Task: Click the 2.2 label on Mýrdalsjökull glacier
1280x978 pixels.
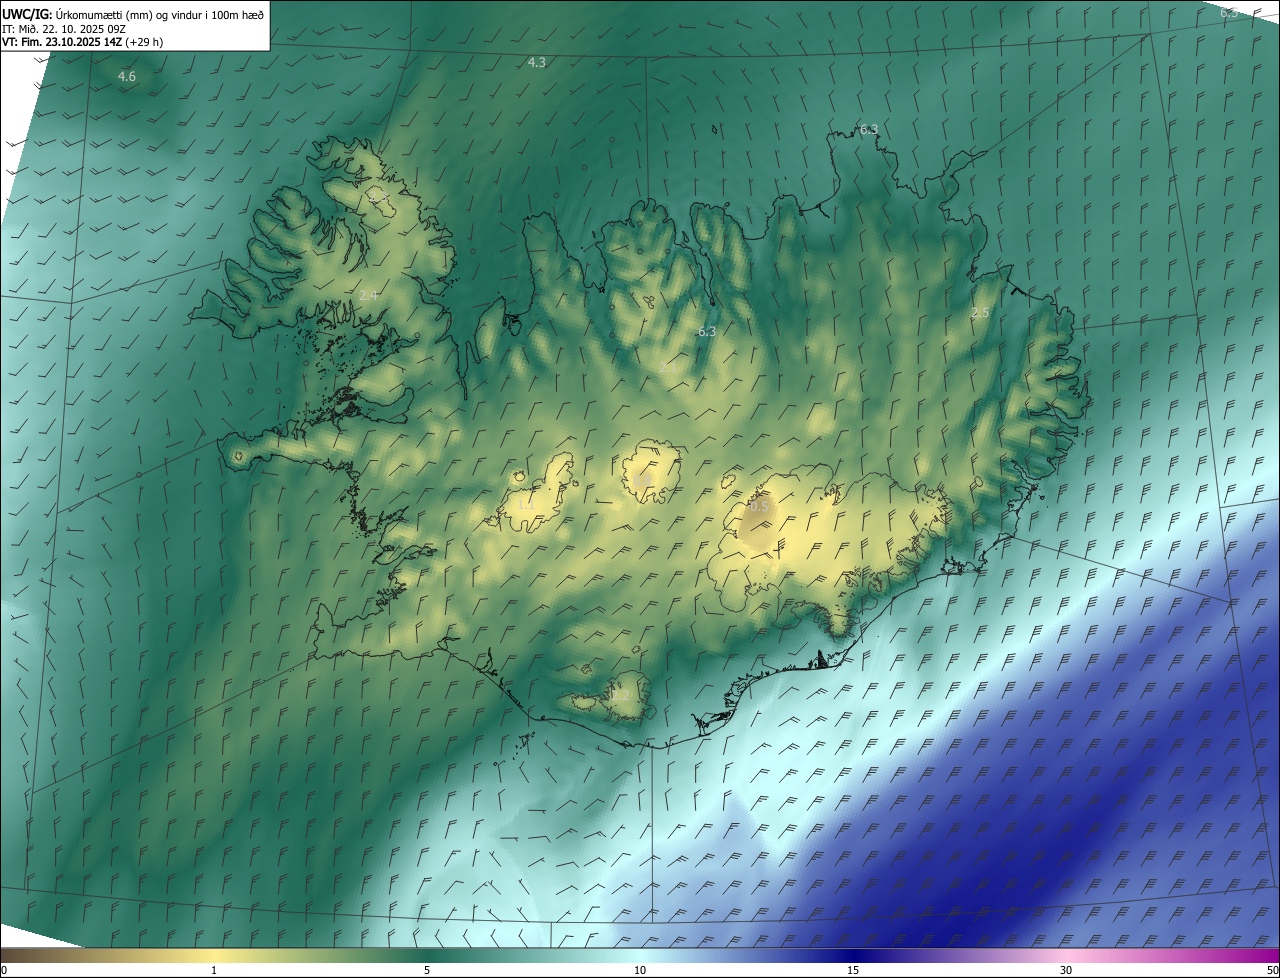Action: [x=621, y=695]
